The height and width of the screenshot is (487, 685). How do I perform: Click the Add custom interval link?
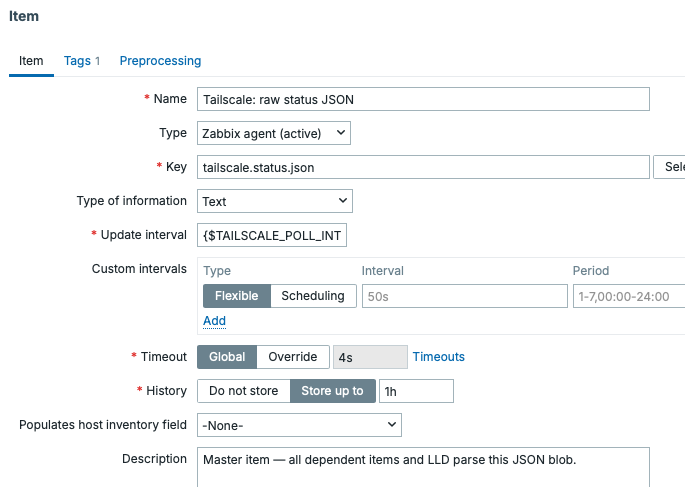pyautogui.click(x=214, y=321)
